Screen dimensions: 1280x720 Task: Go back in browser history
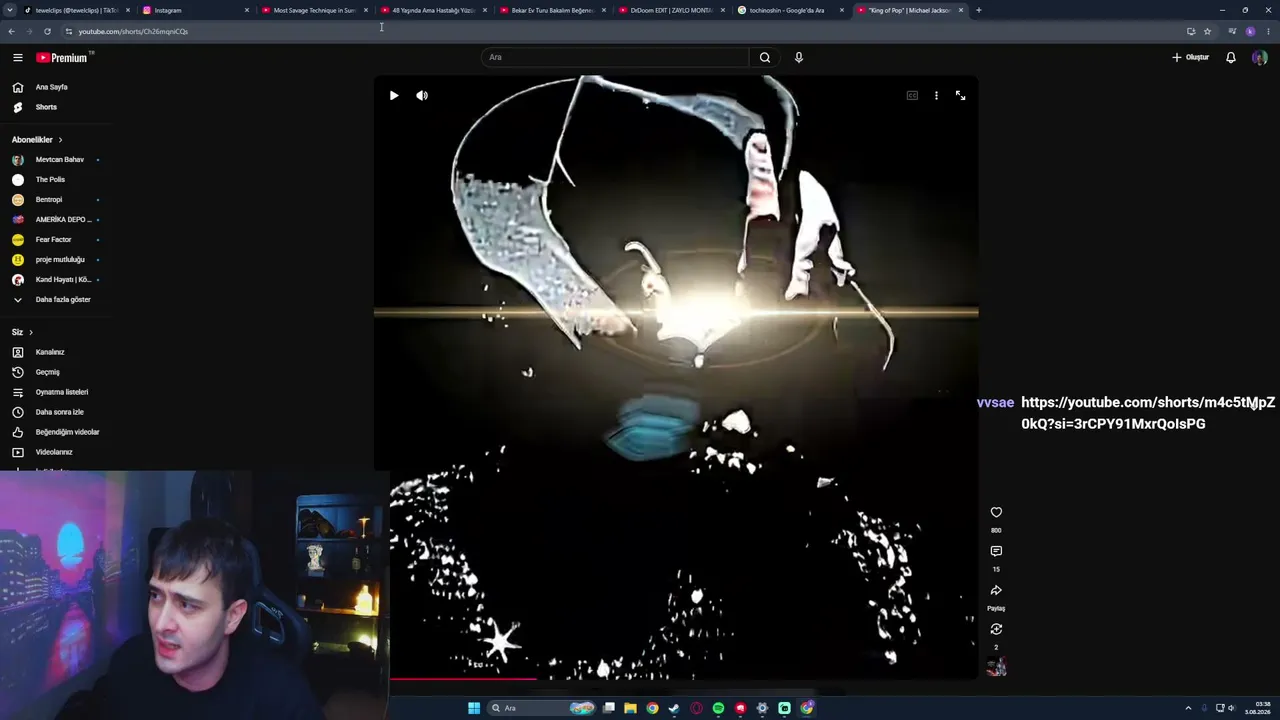(11, 31)
